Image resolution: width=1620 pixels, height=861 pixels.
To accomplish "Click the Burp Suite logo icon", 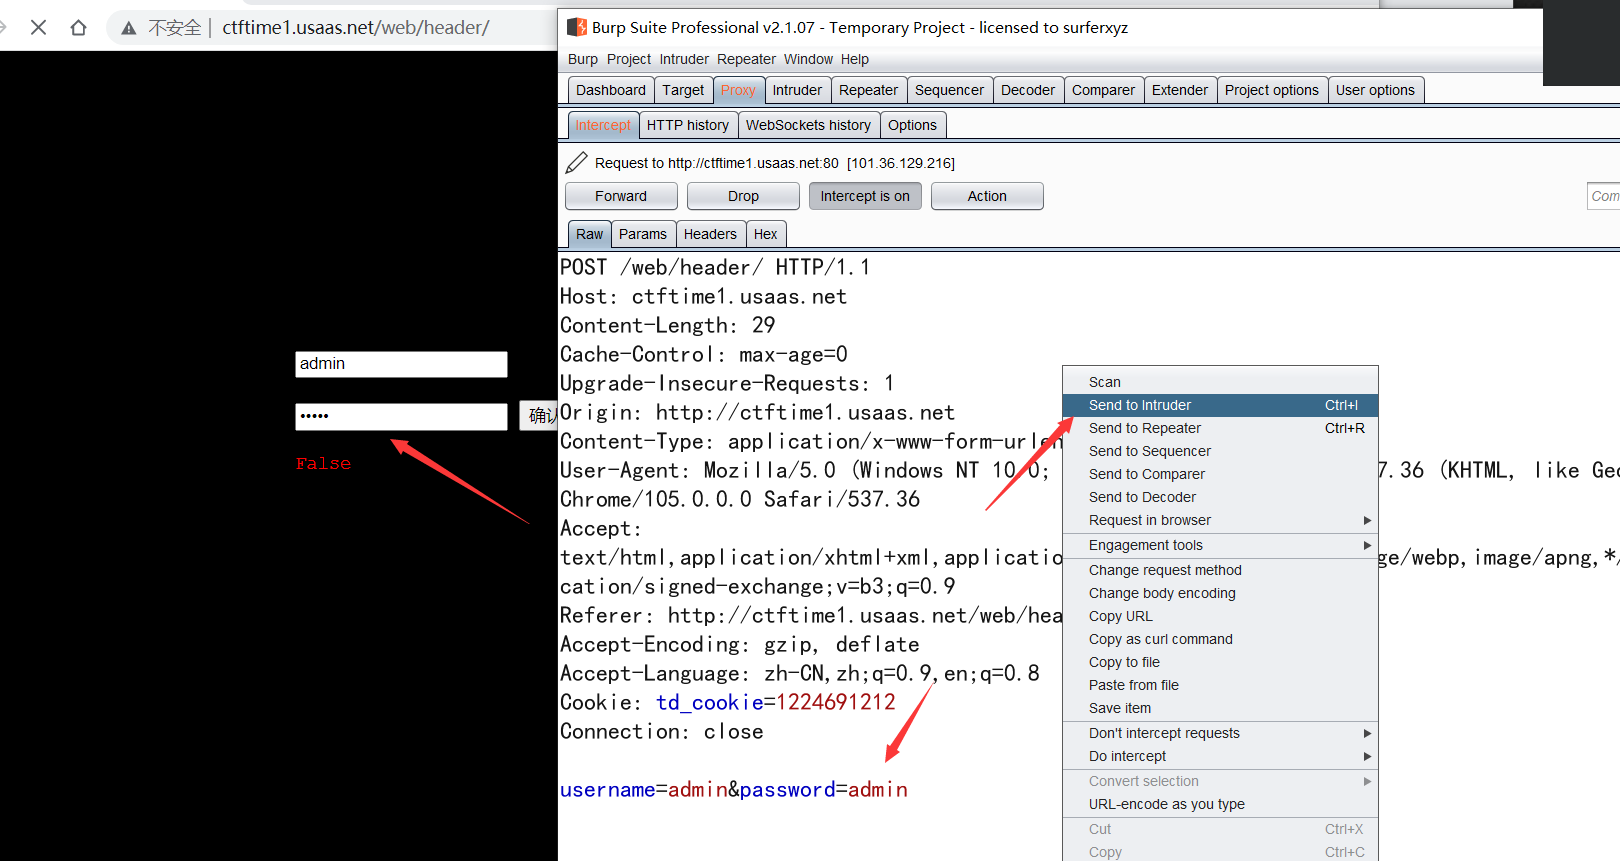I will pyautogui.click(x=577, y=27).
